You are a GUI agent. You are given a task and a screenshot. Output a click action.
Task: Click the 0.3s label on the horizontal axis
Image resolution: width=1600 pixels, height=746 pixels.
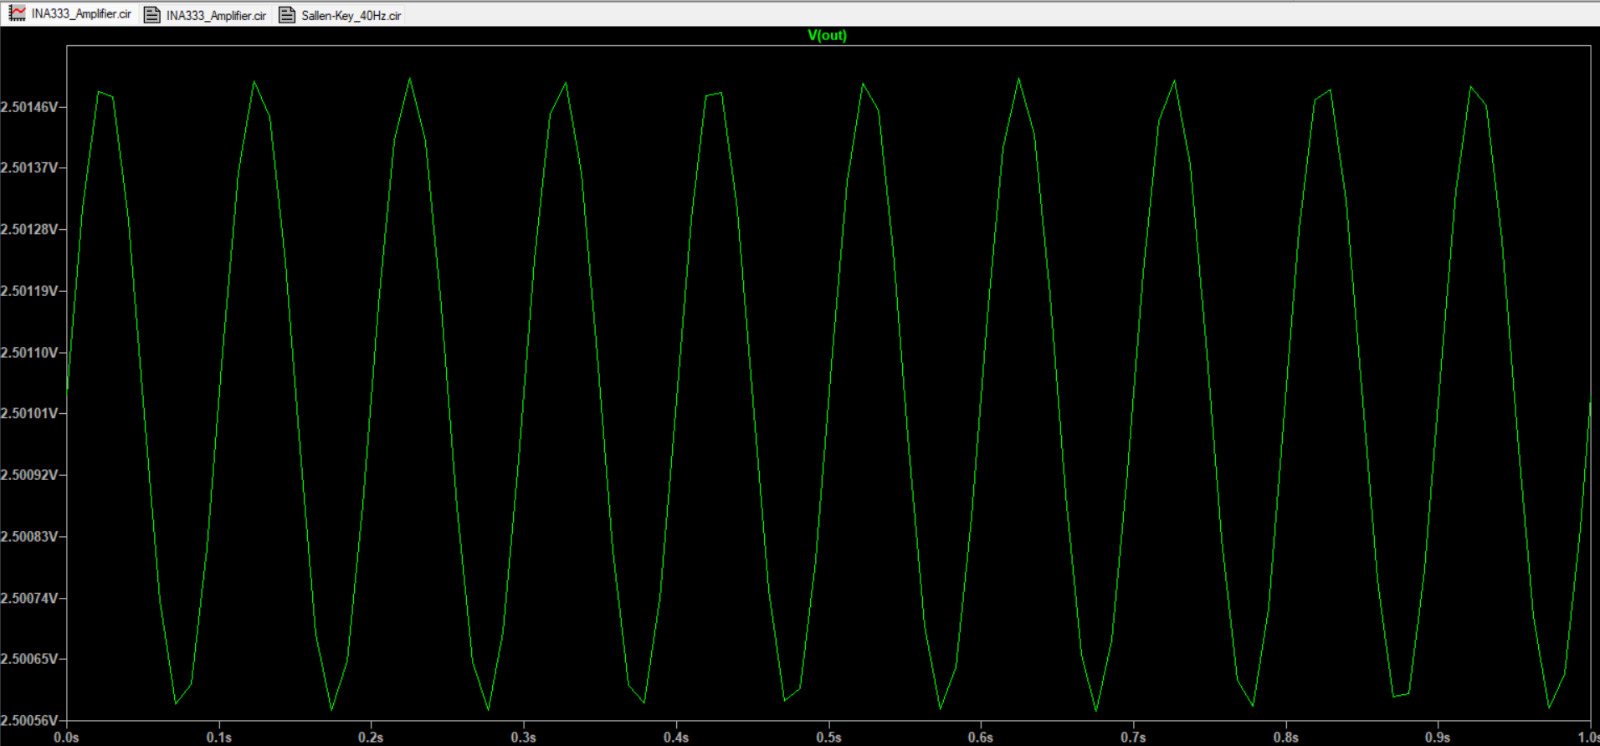(x=523, y=737)
